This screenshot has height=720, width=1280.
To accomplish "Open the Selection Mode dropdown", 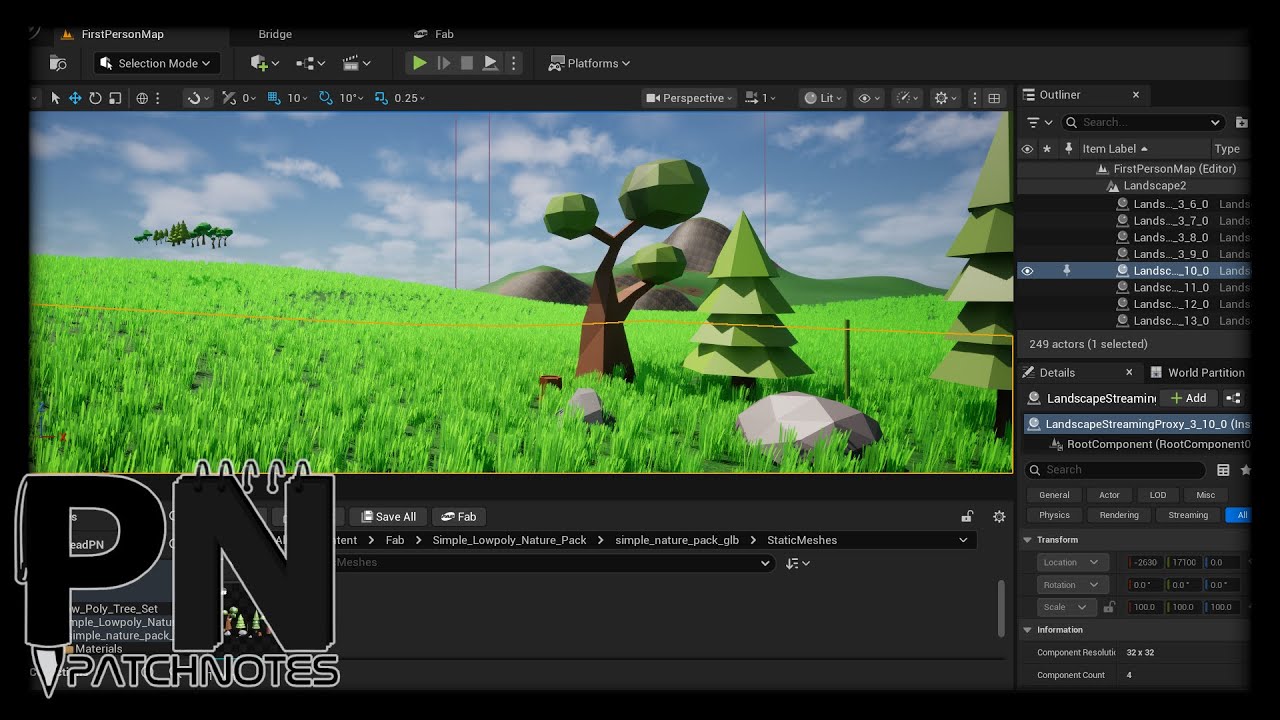I will coord(158,63).
